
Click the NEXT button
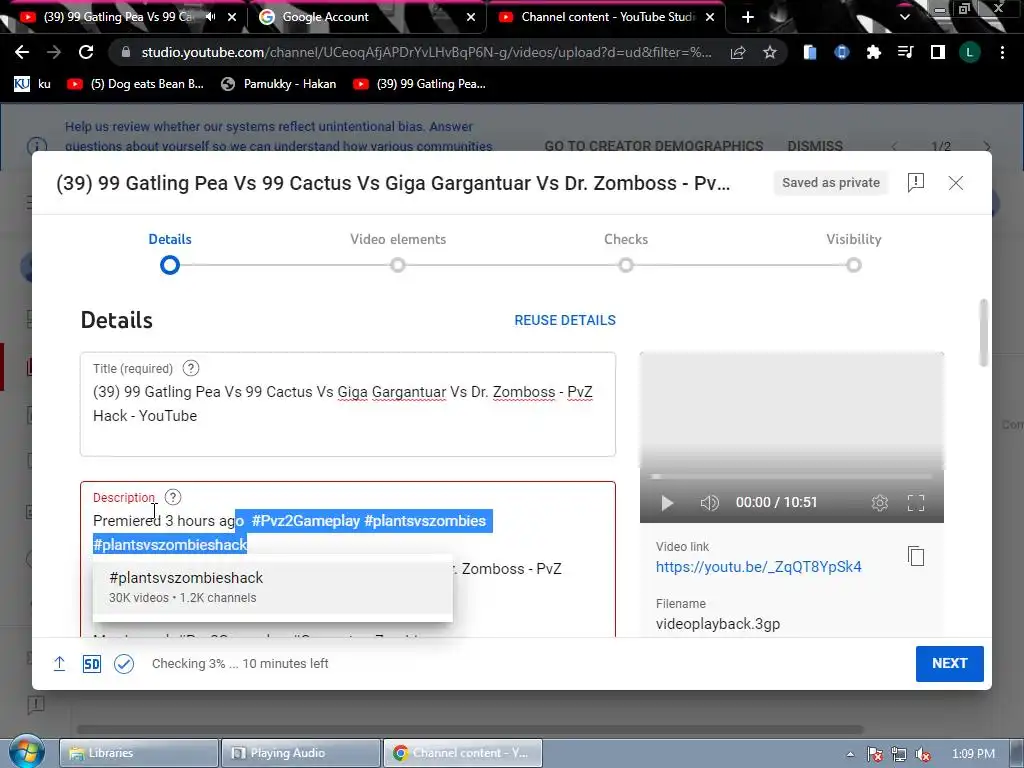[x=950, y=664]
